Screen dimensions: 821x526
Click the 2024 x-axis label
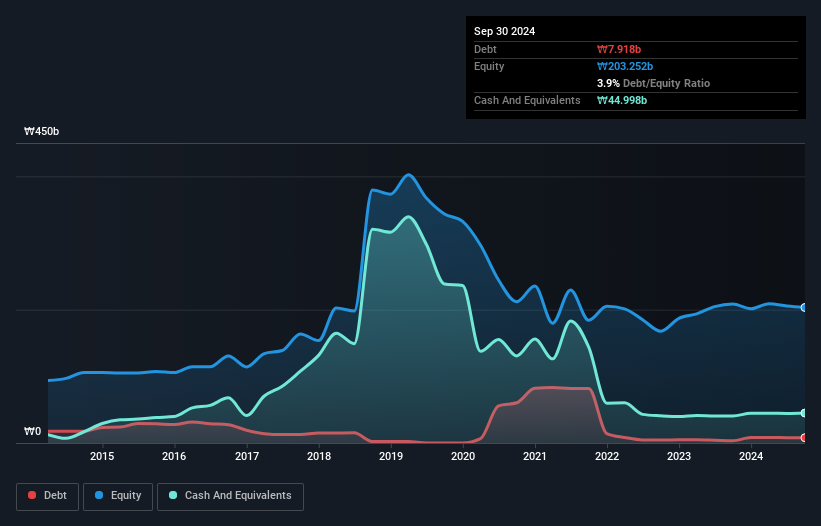[x=751, y=456]
